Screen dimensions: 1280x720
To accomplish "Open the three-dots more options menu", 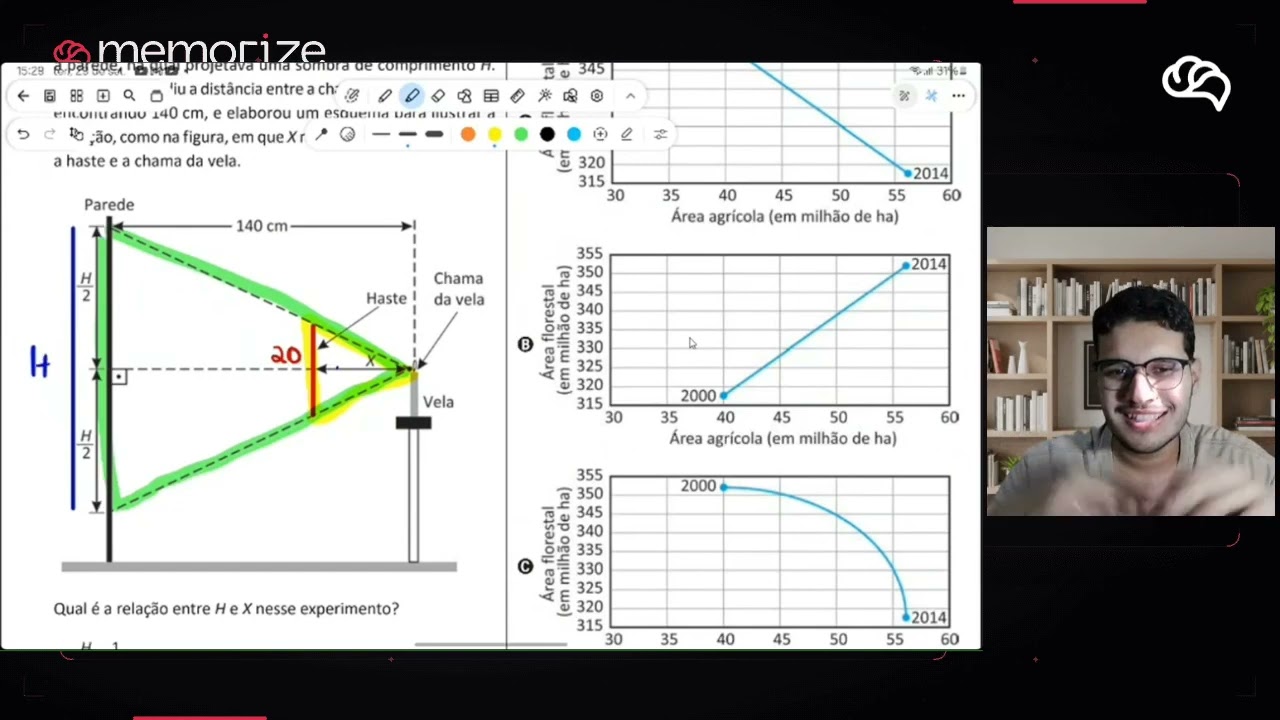I will tap(958, 96).
